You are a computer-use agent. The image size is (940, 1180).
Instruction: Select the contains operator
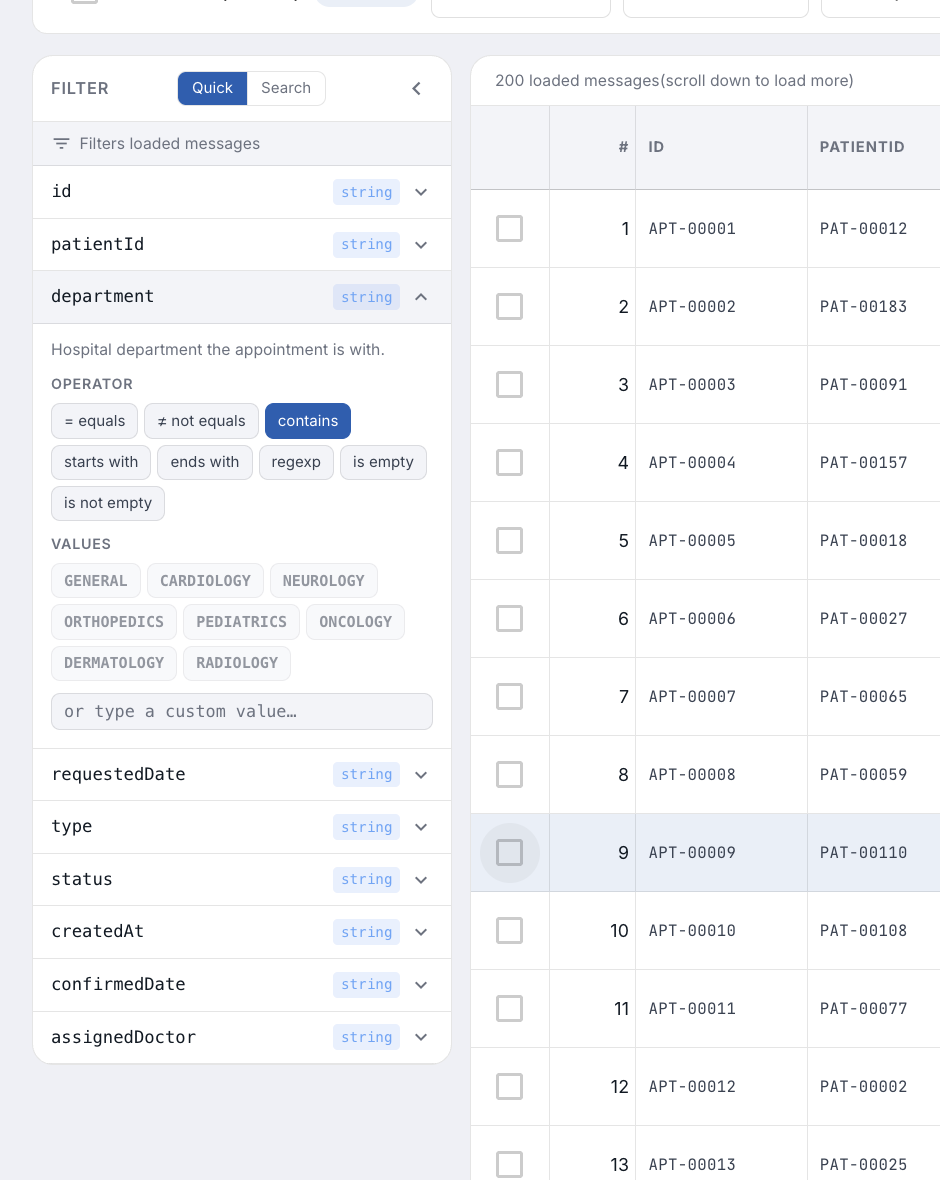pos(308,421)
